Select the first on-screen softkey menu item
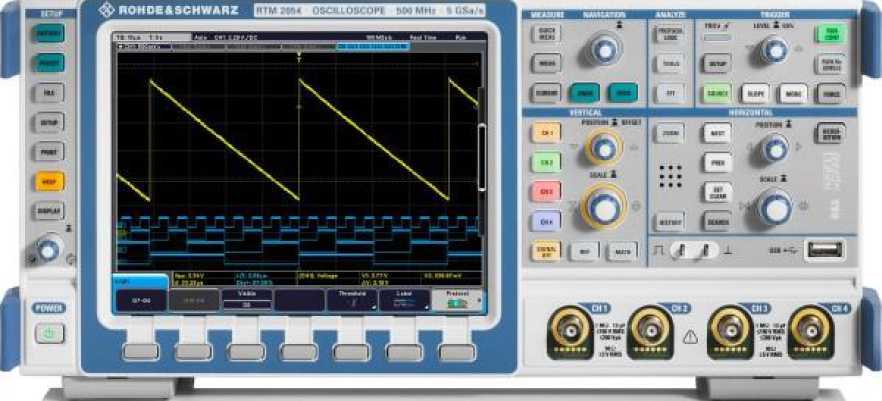This screenshot has width=882, height=401. pos(141,300)
